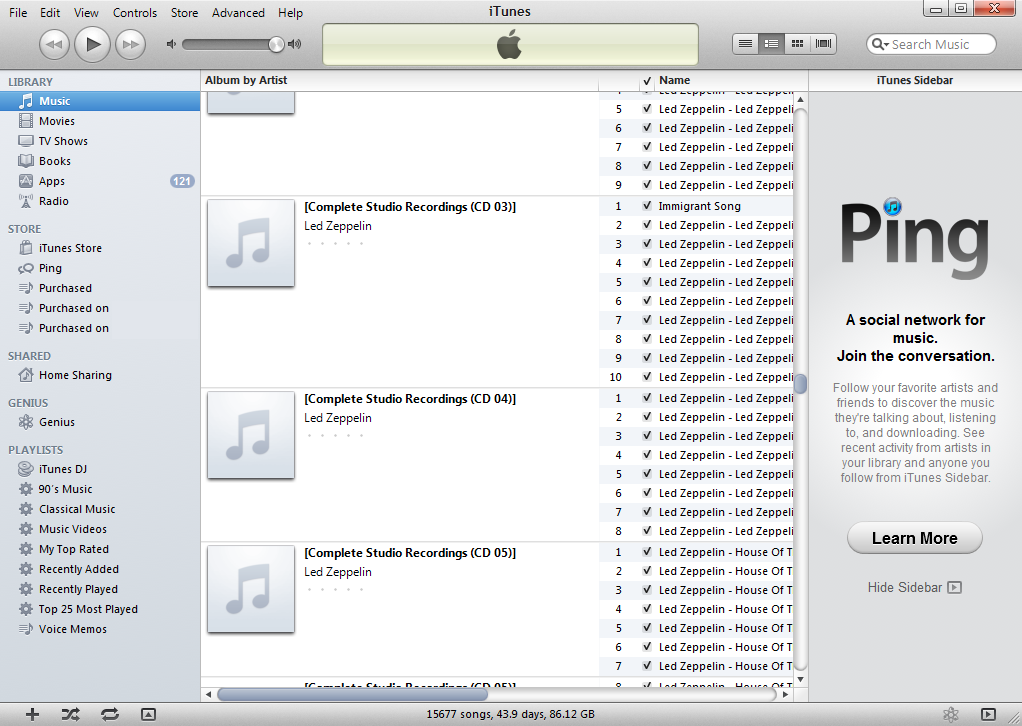The height and width of the screenshot is (726, 1022).
Task: Open the Store menu
Action: pos(184,12)
